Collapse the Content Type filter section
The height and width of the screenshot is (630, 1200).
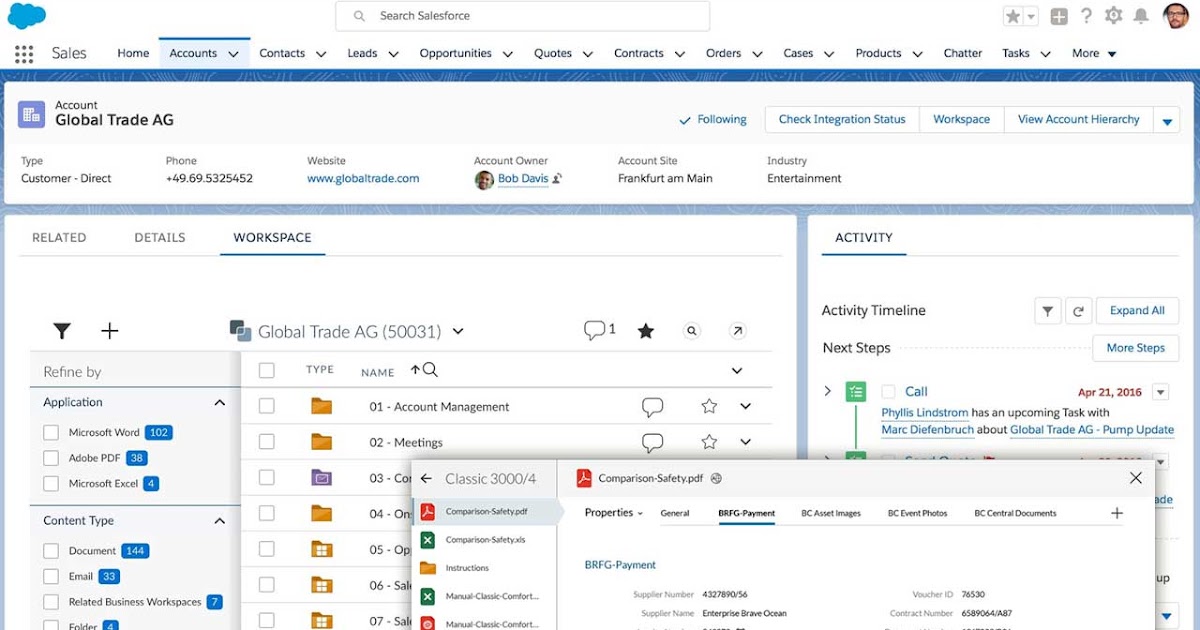[220, 521]
